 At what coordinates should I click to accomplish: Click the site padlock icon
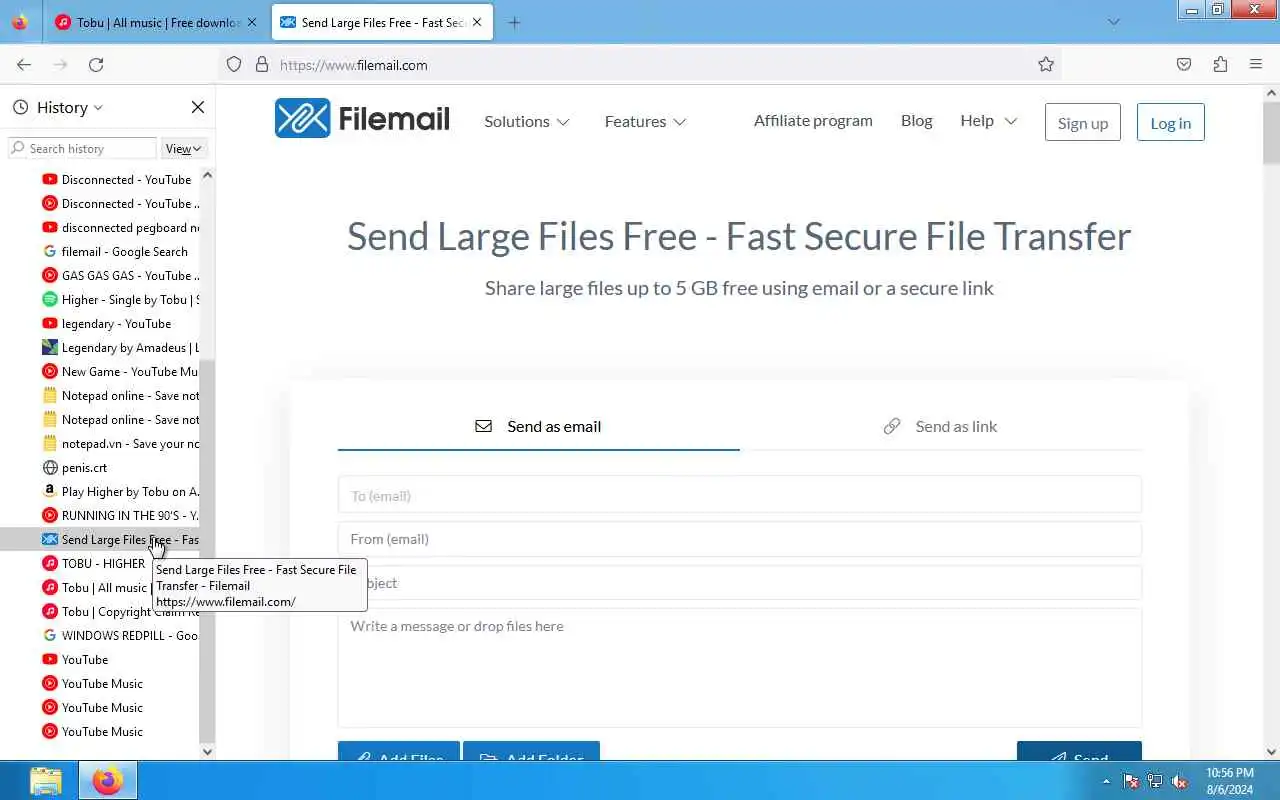pos(262,64)
